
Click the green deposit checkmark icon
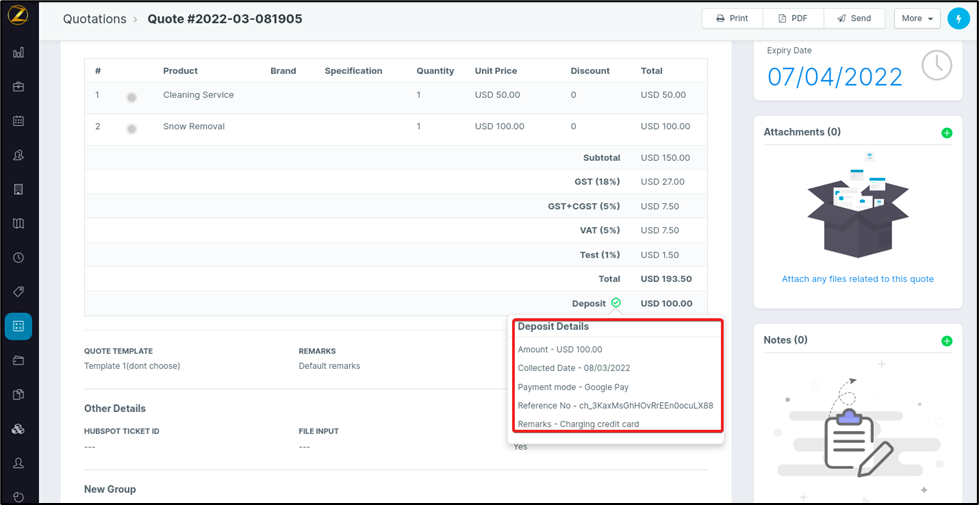[x=616, y=303]
